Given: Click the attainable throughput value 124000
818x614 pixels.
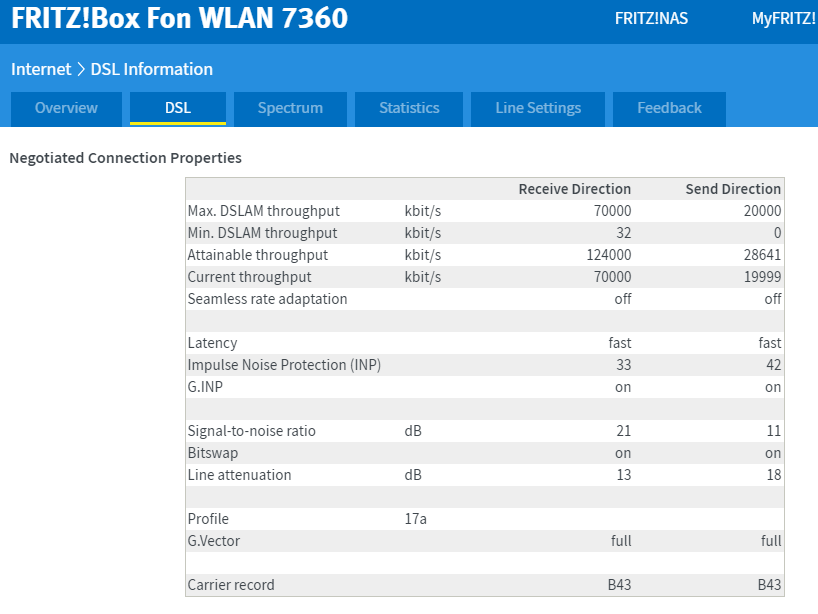Looking at the screenshot, I should click(x=608, y=255).
